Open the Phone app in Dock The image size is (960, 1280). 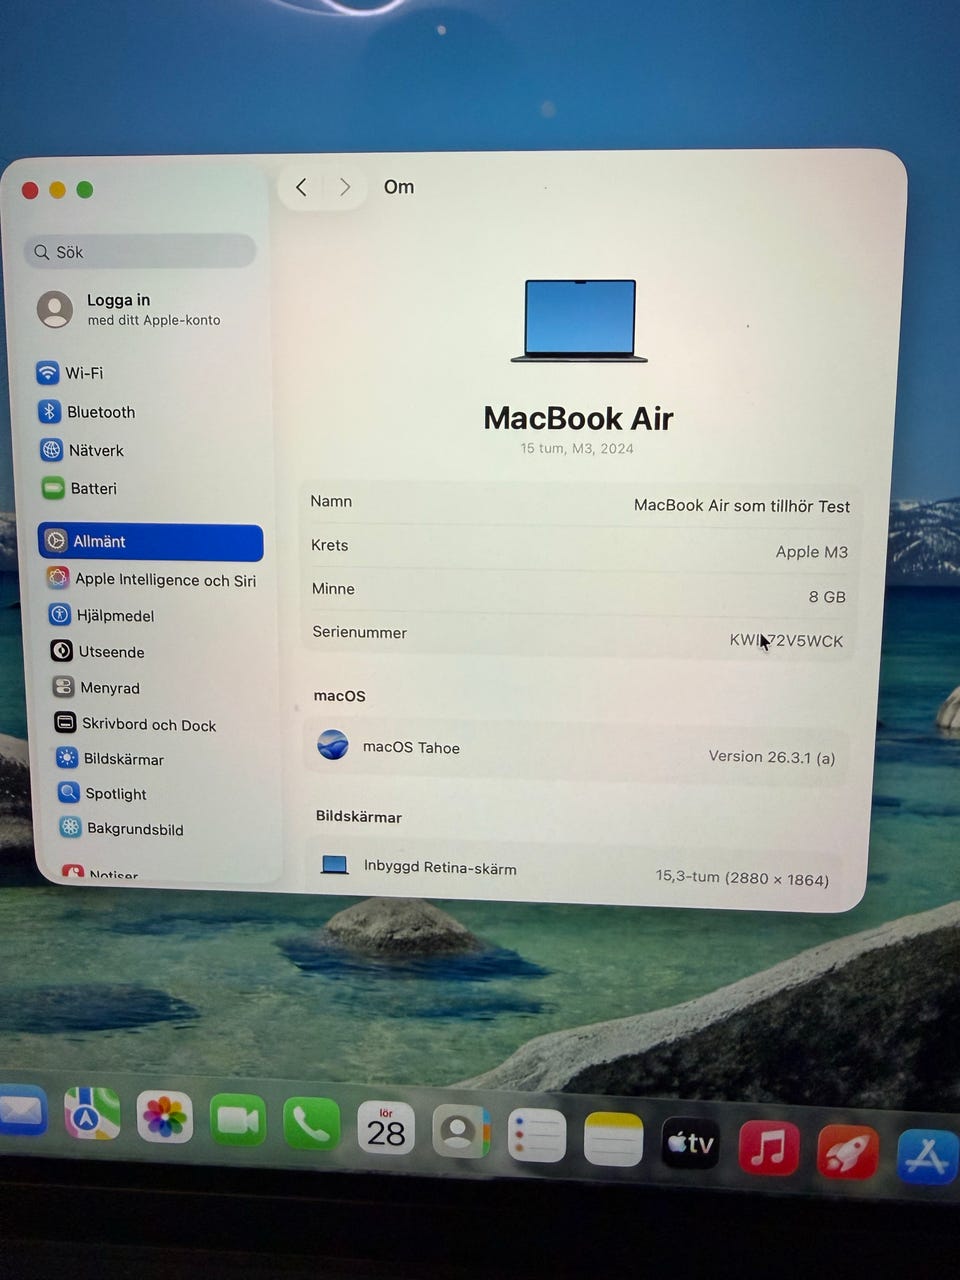(x=311, y=1124)
